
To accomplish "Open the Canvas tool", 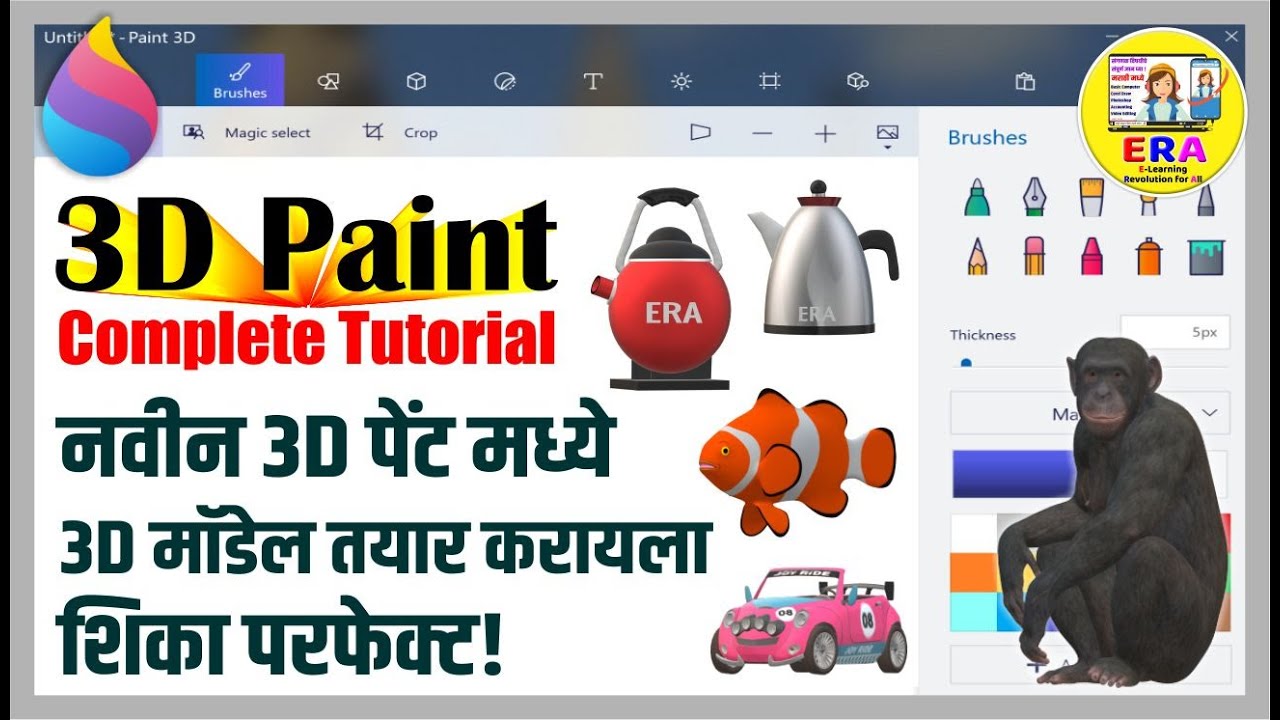I will pyautogui.click(x=769, y=82).
